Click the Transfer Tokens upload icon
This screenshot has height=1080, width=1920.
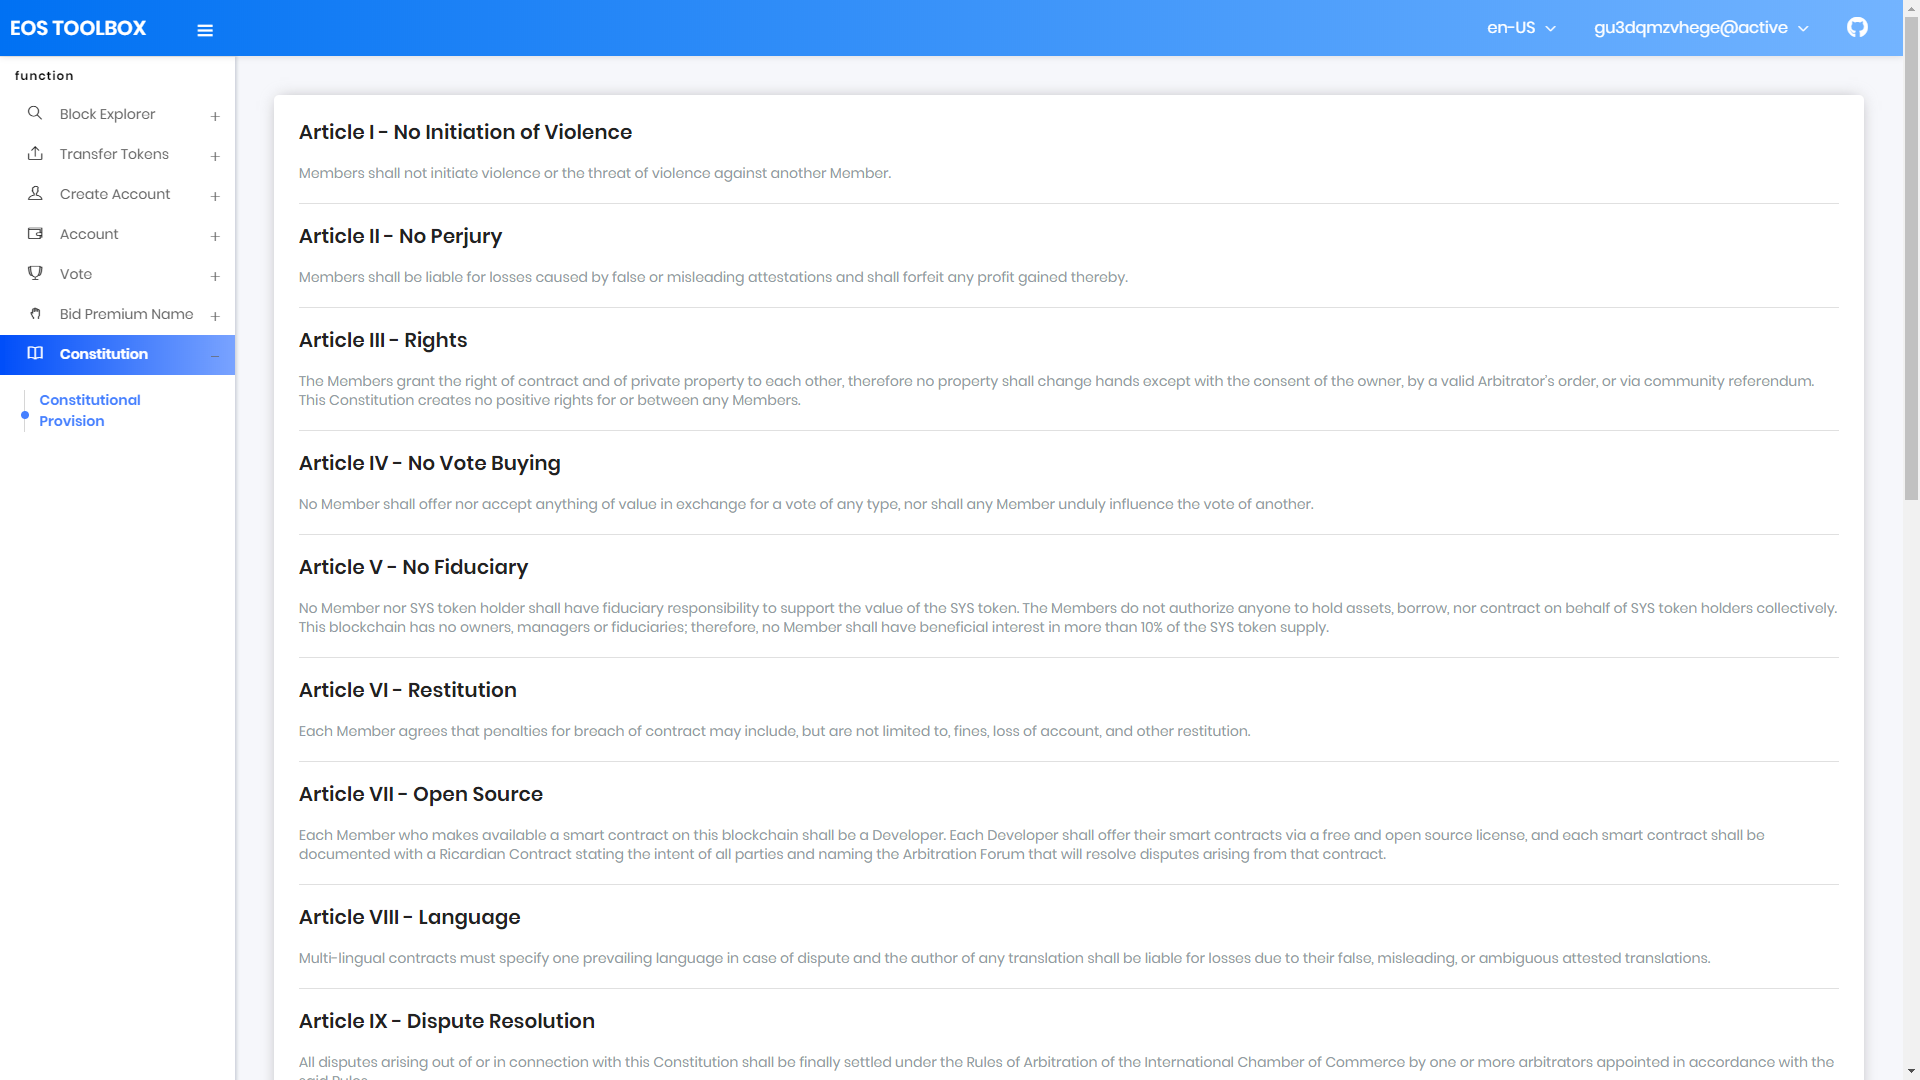click(35, 153)
